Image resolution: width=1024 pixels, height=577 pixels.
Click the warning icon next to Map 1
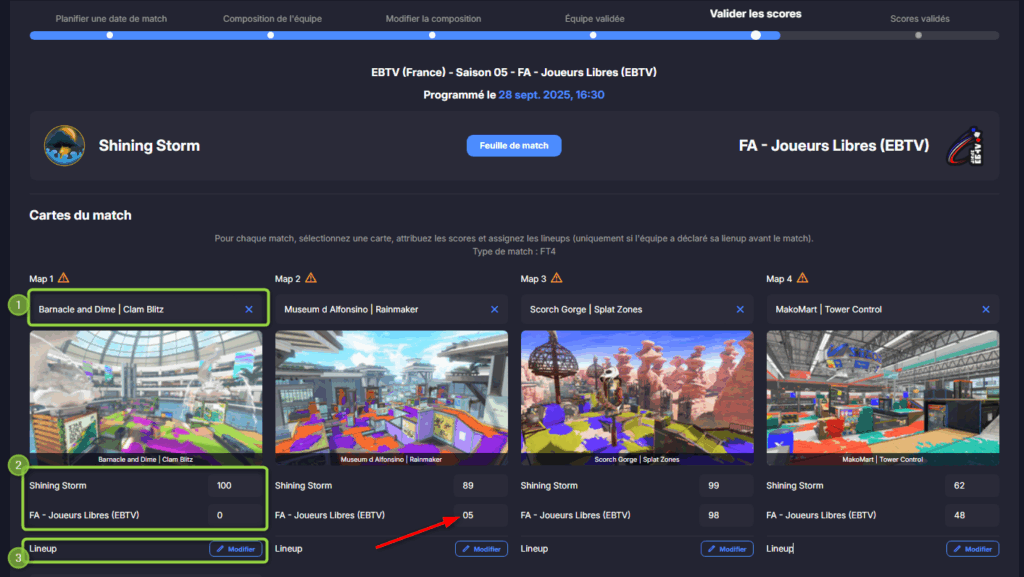coord(64,279)
